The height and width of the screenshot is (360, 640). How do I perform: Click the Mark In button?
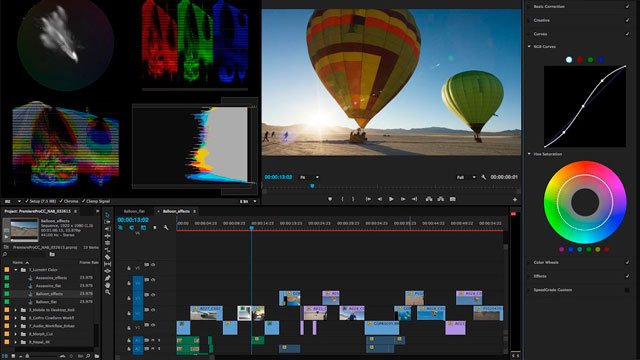coord(342,199)
